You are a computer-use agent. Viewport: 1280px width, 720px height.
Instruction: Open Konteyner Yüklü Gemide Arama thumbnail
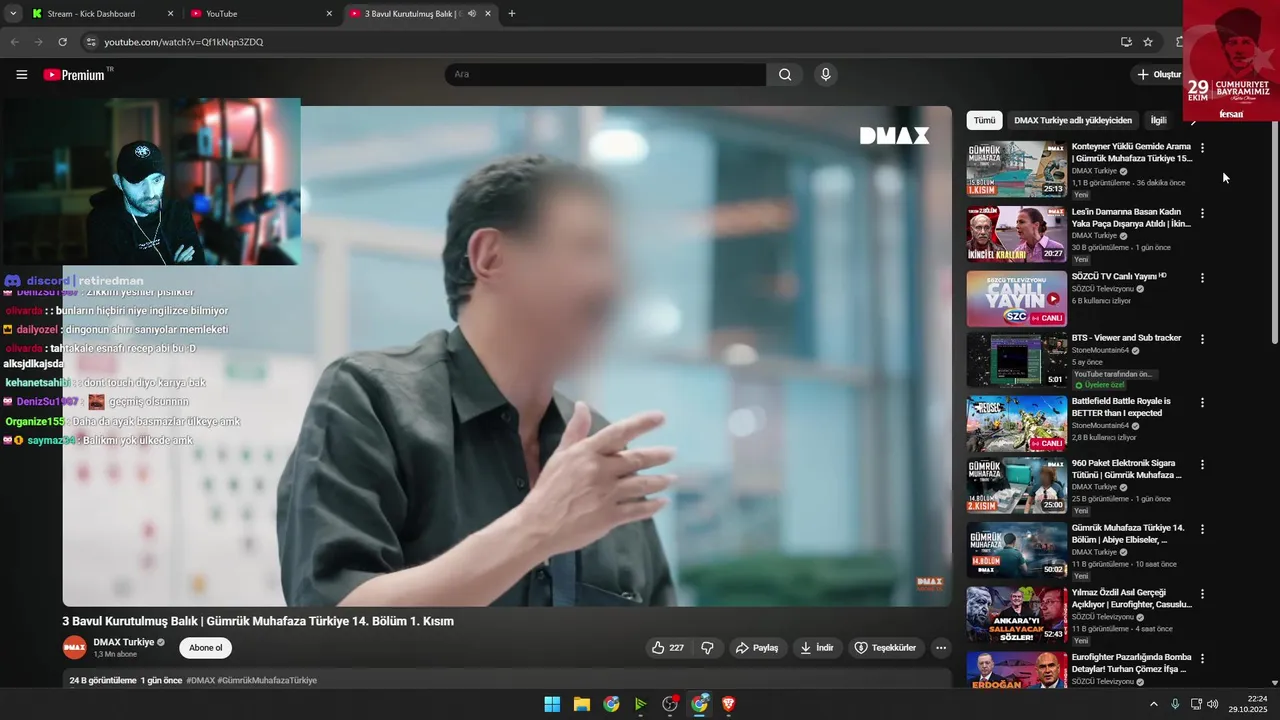(x=1016, y=169)
